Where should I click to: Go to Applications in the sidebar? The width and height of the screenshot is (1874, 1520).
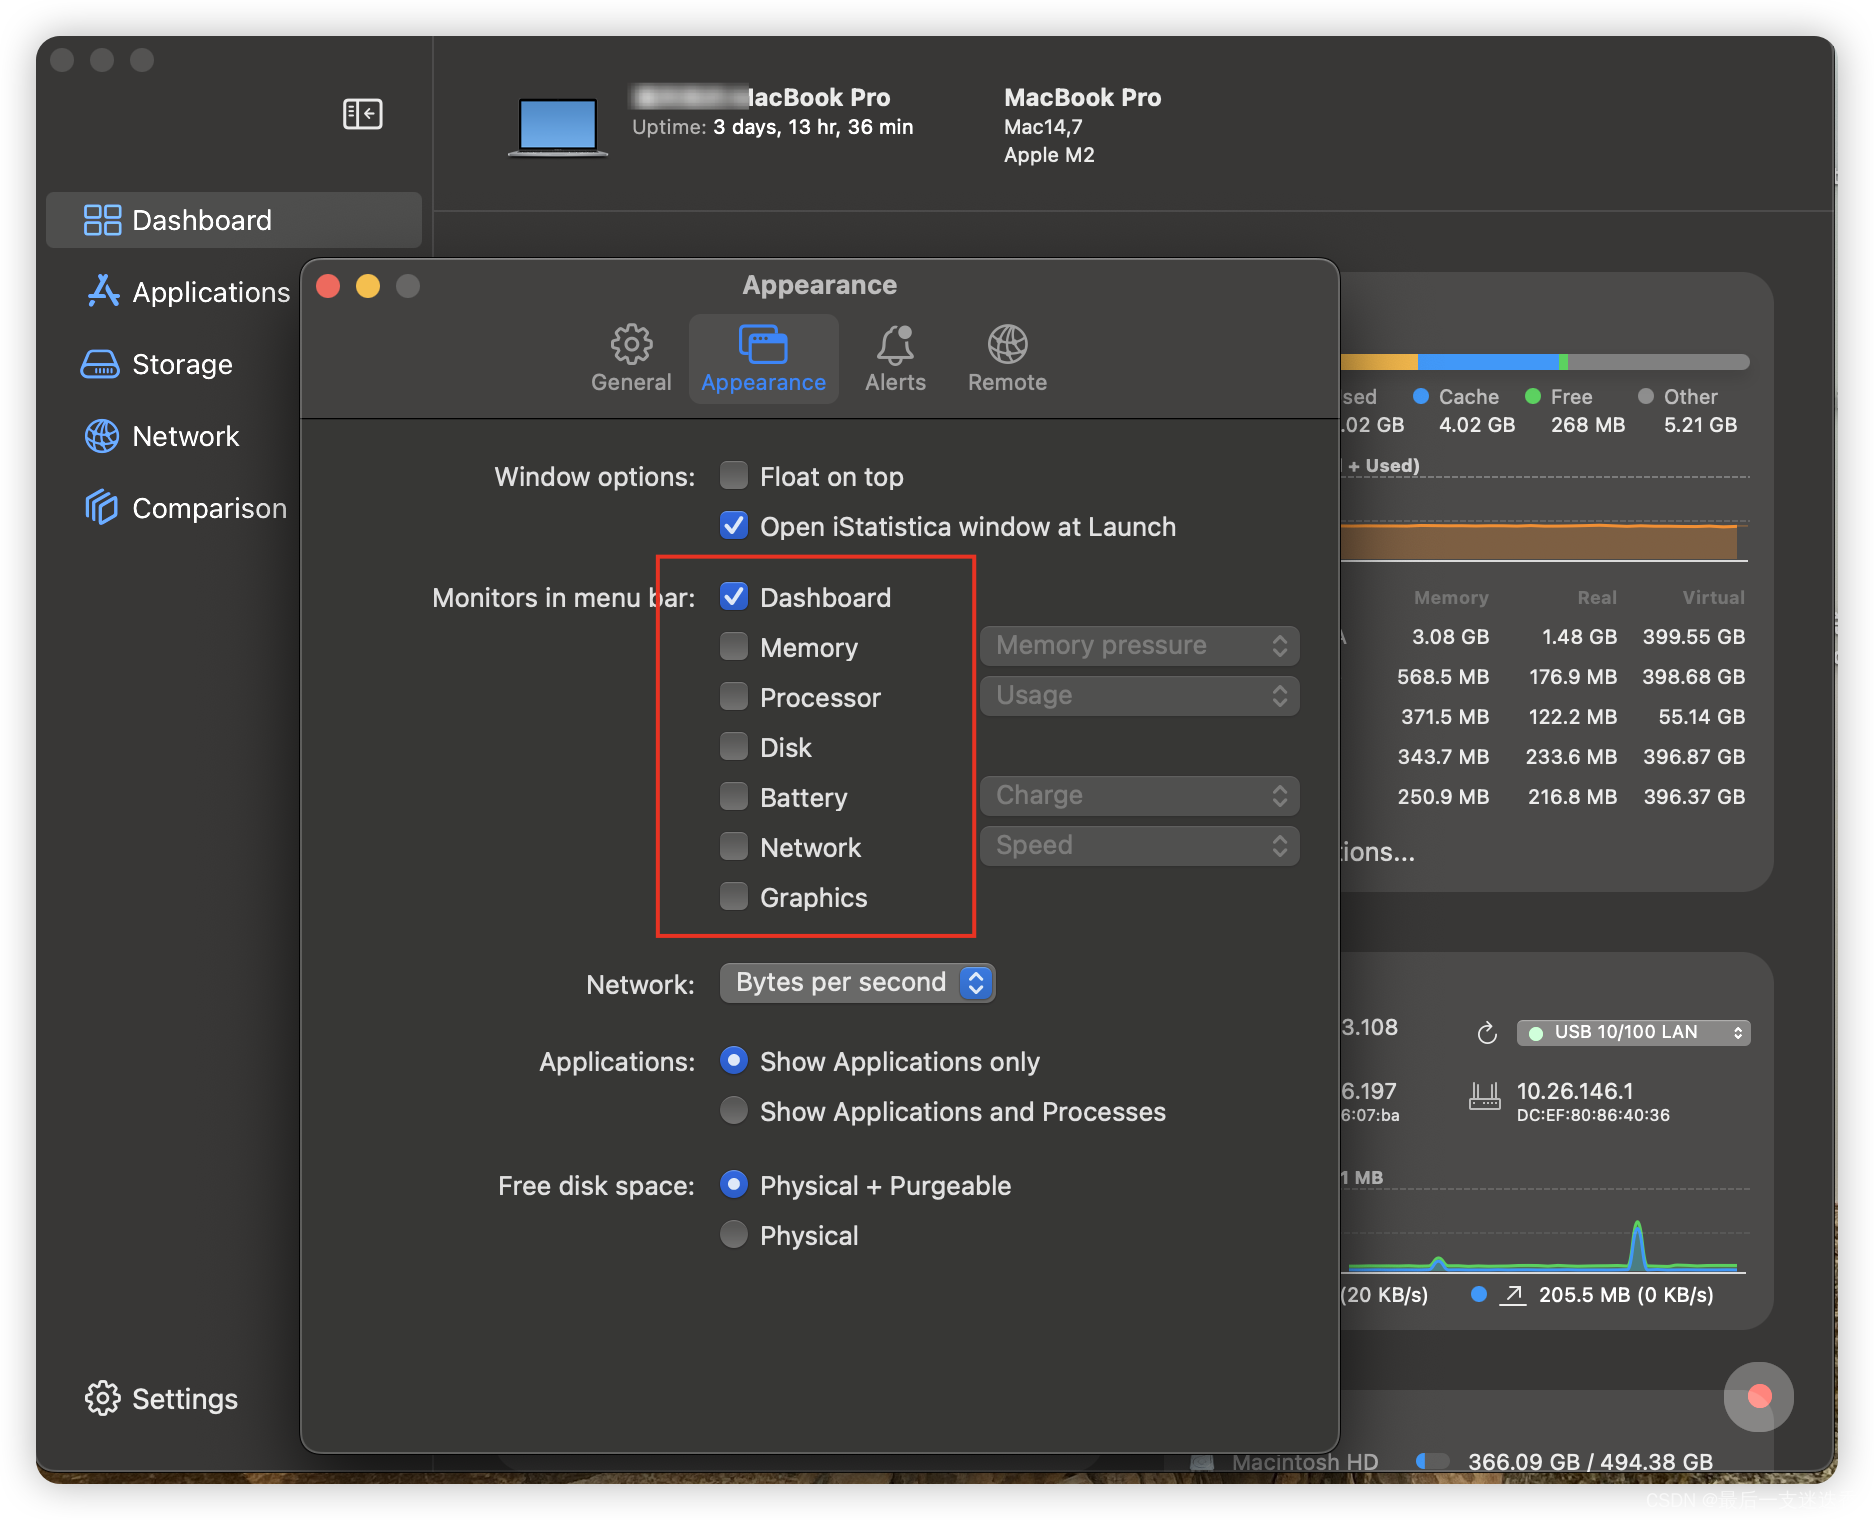(x=188, y=292)
